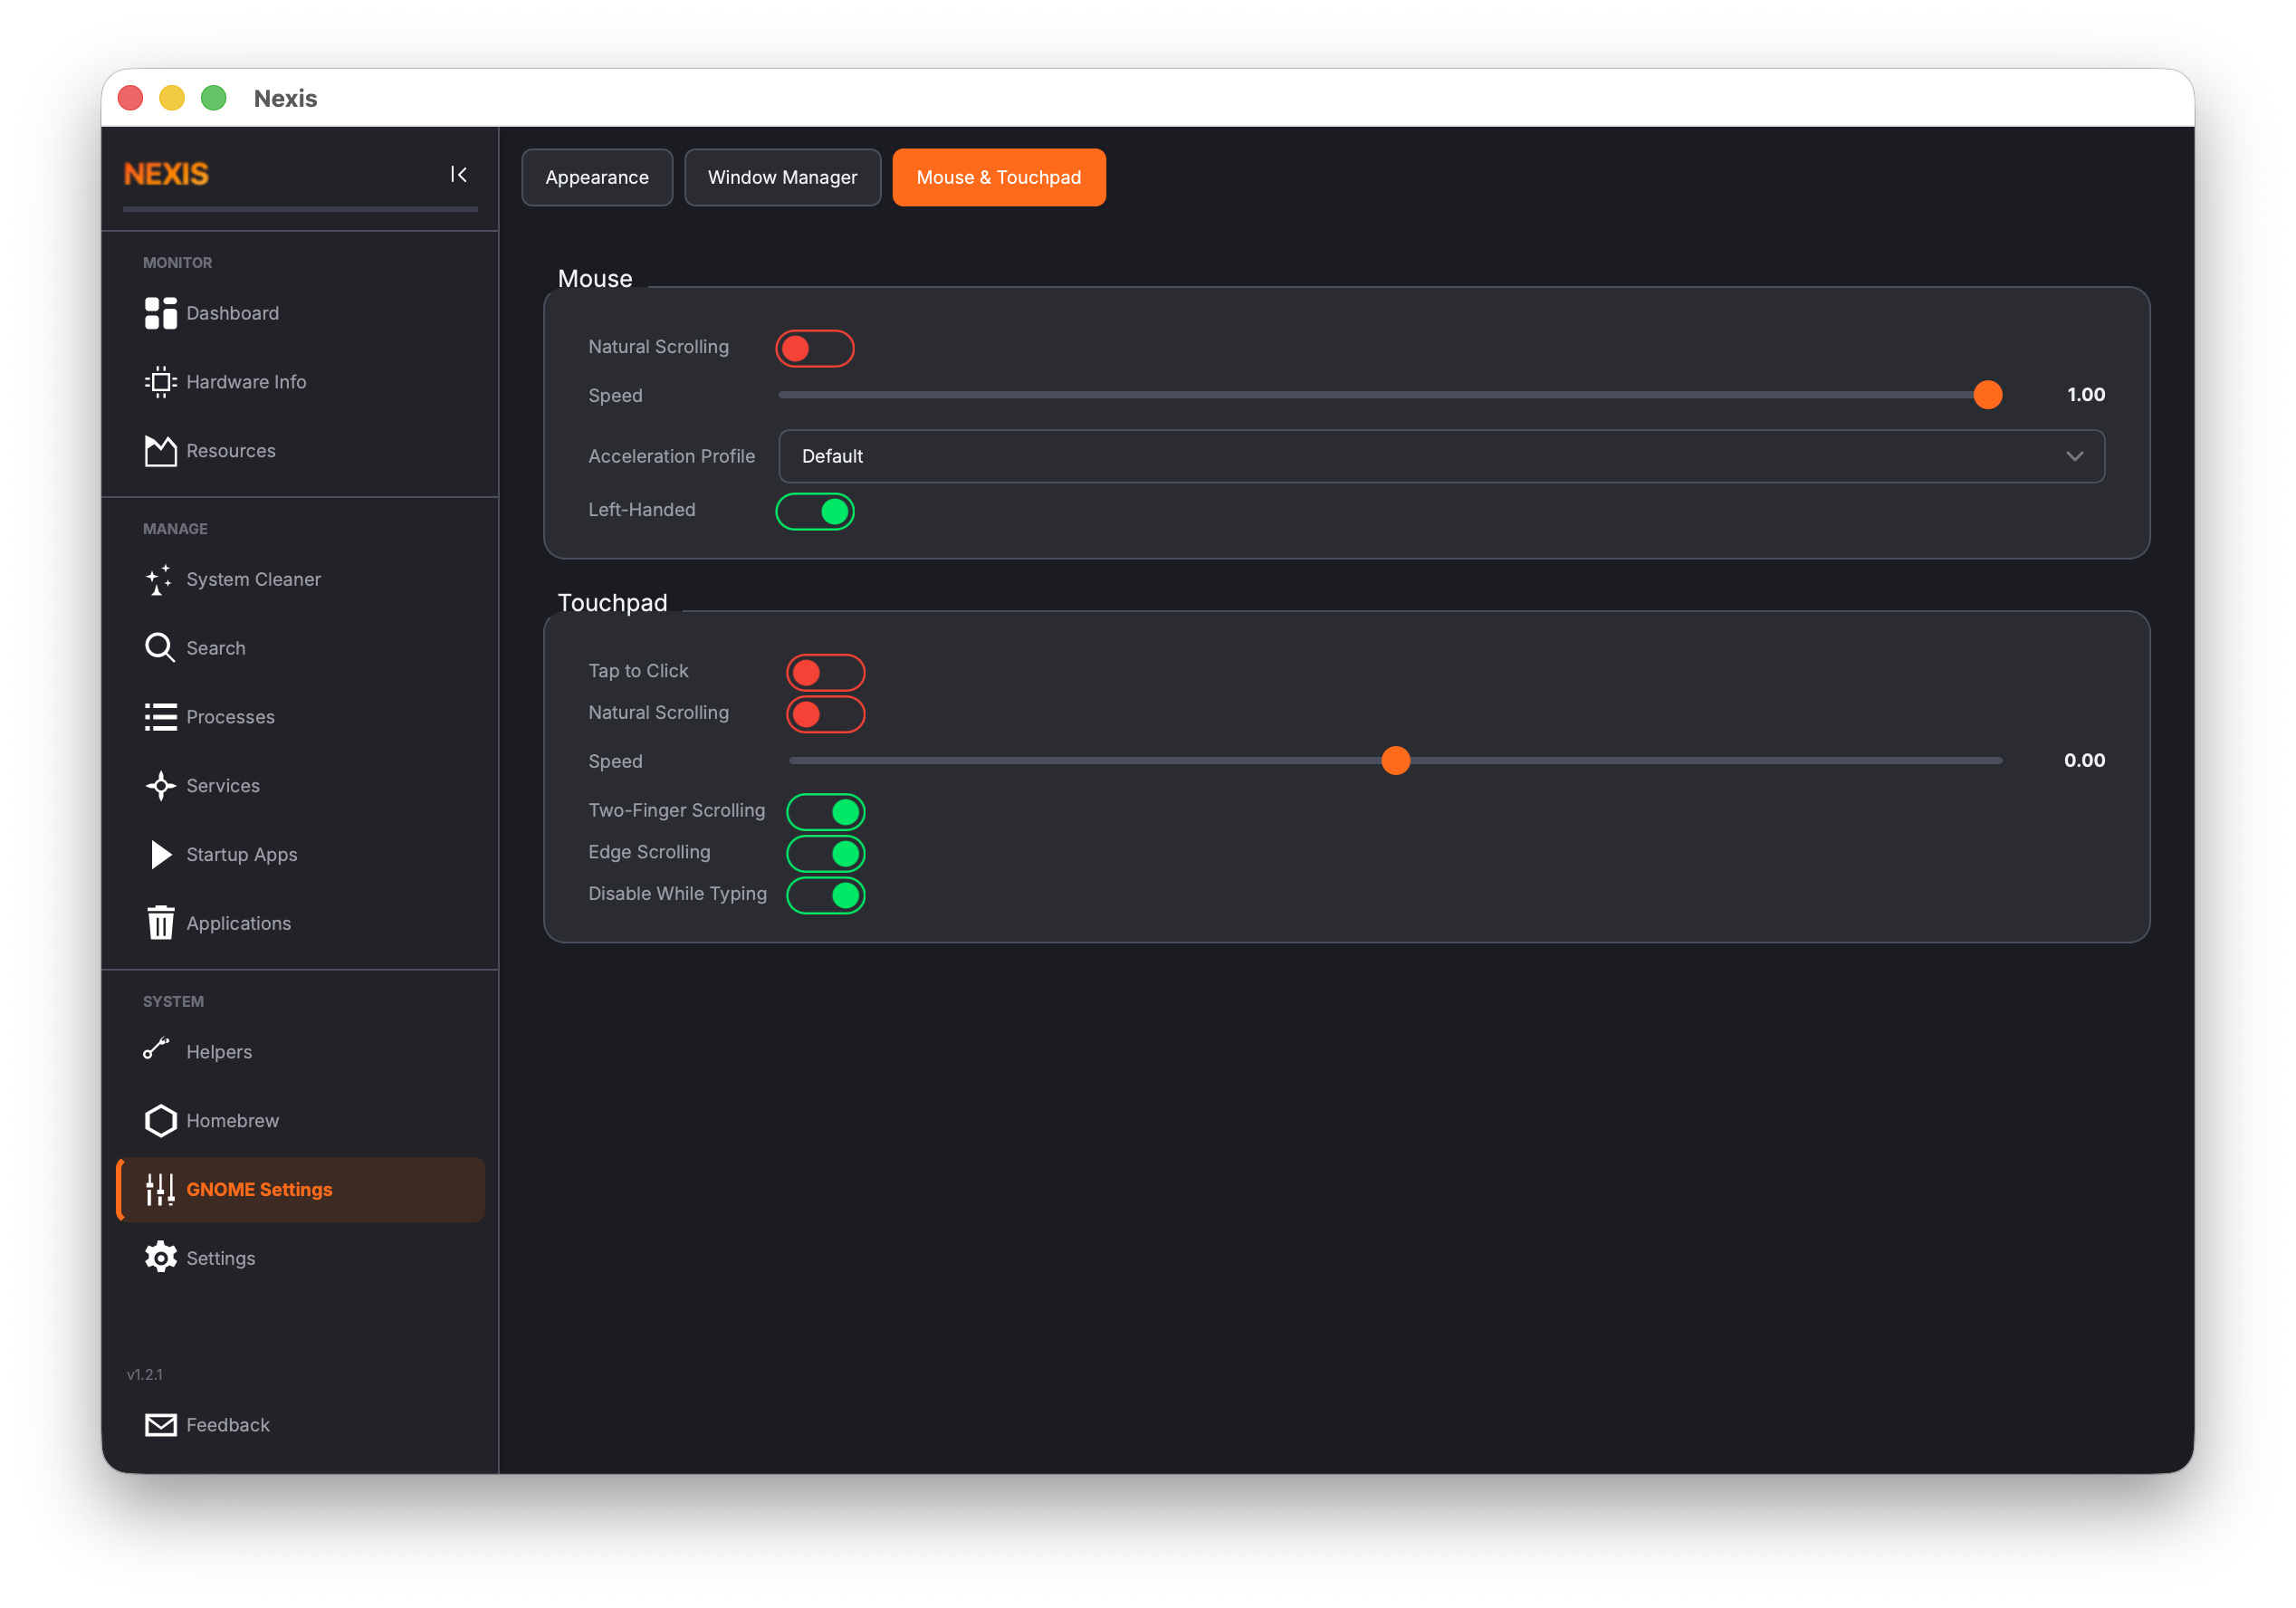2296x1608 pixels.
Task: Enable Mouse Natural Scrolling toggle
Action: click(x=815, y=348)
